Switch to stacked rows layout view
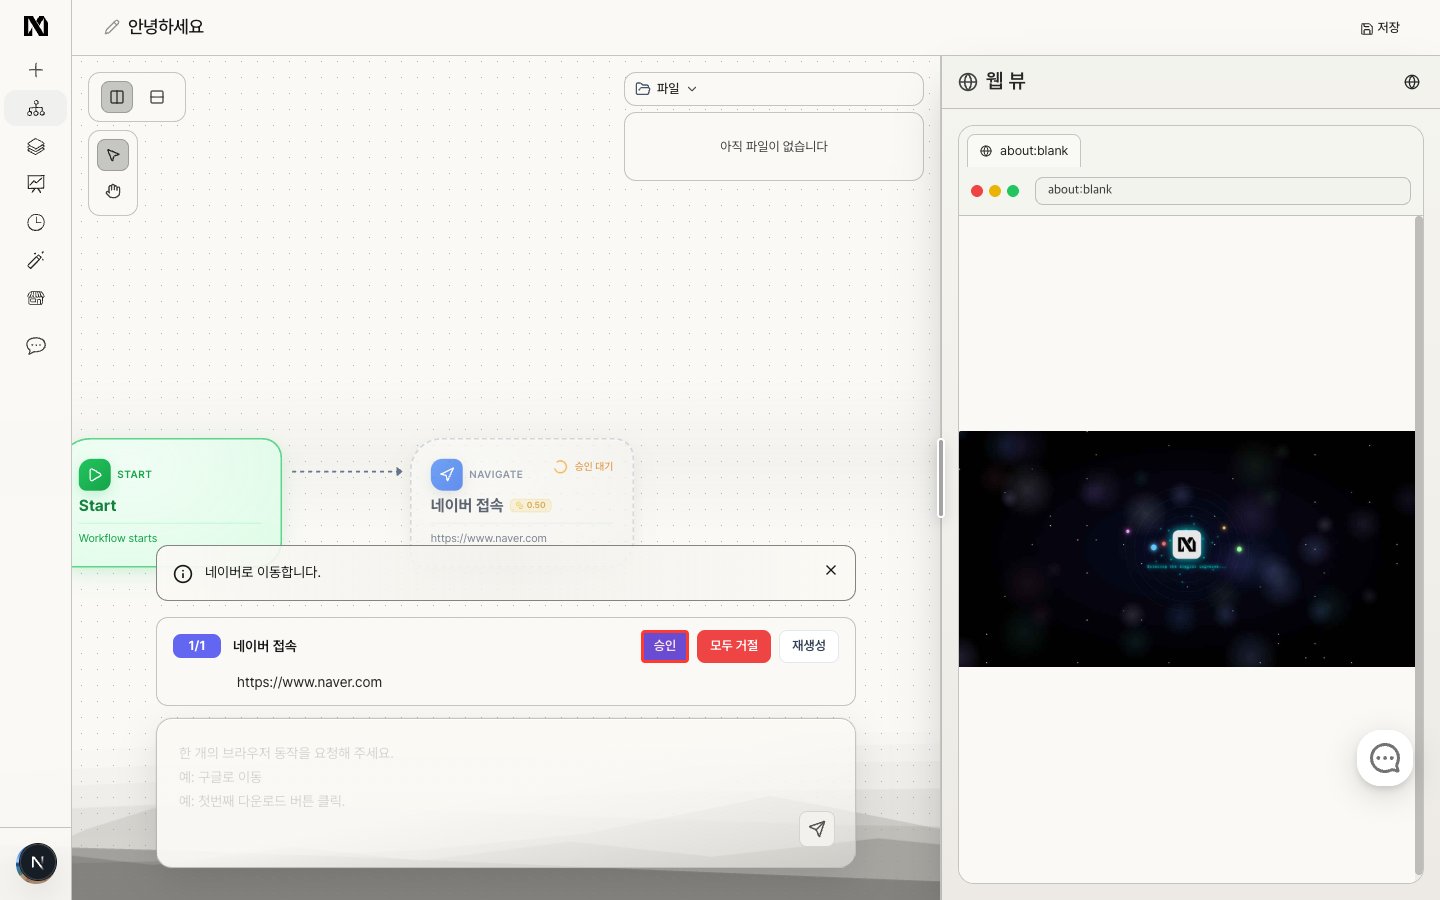The width and height of the screenshot is (1440, 900). 157,97
